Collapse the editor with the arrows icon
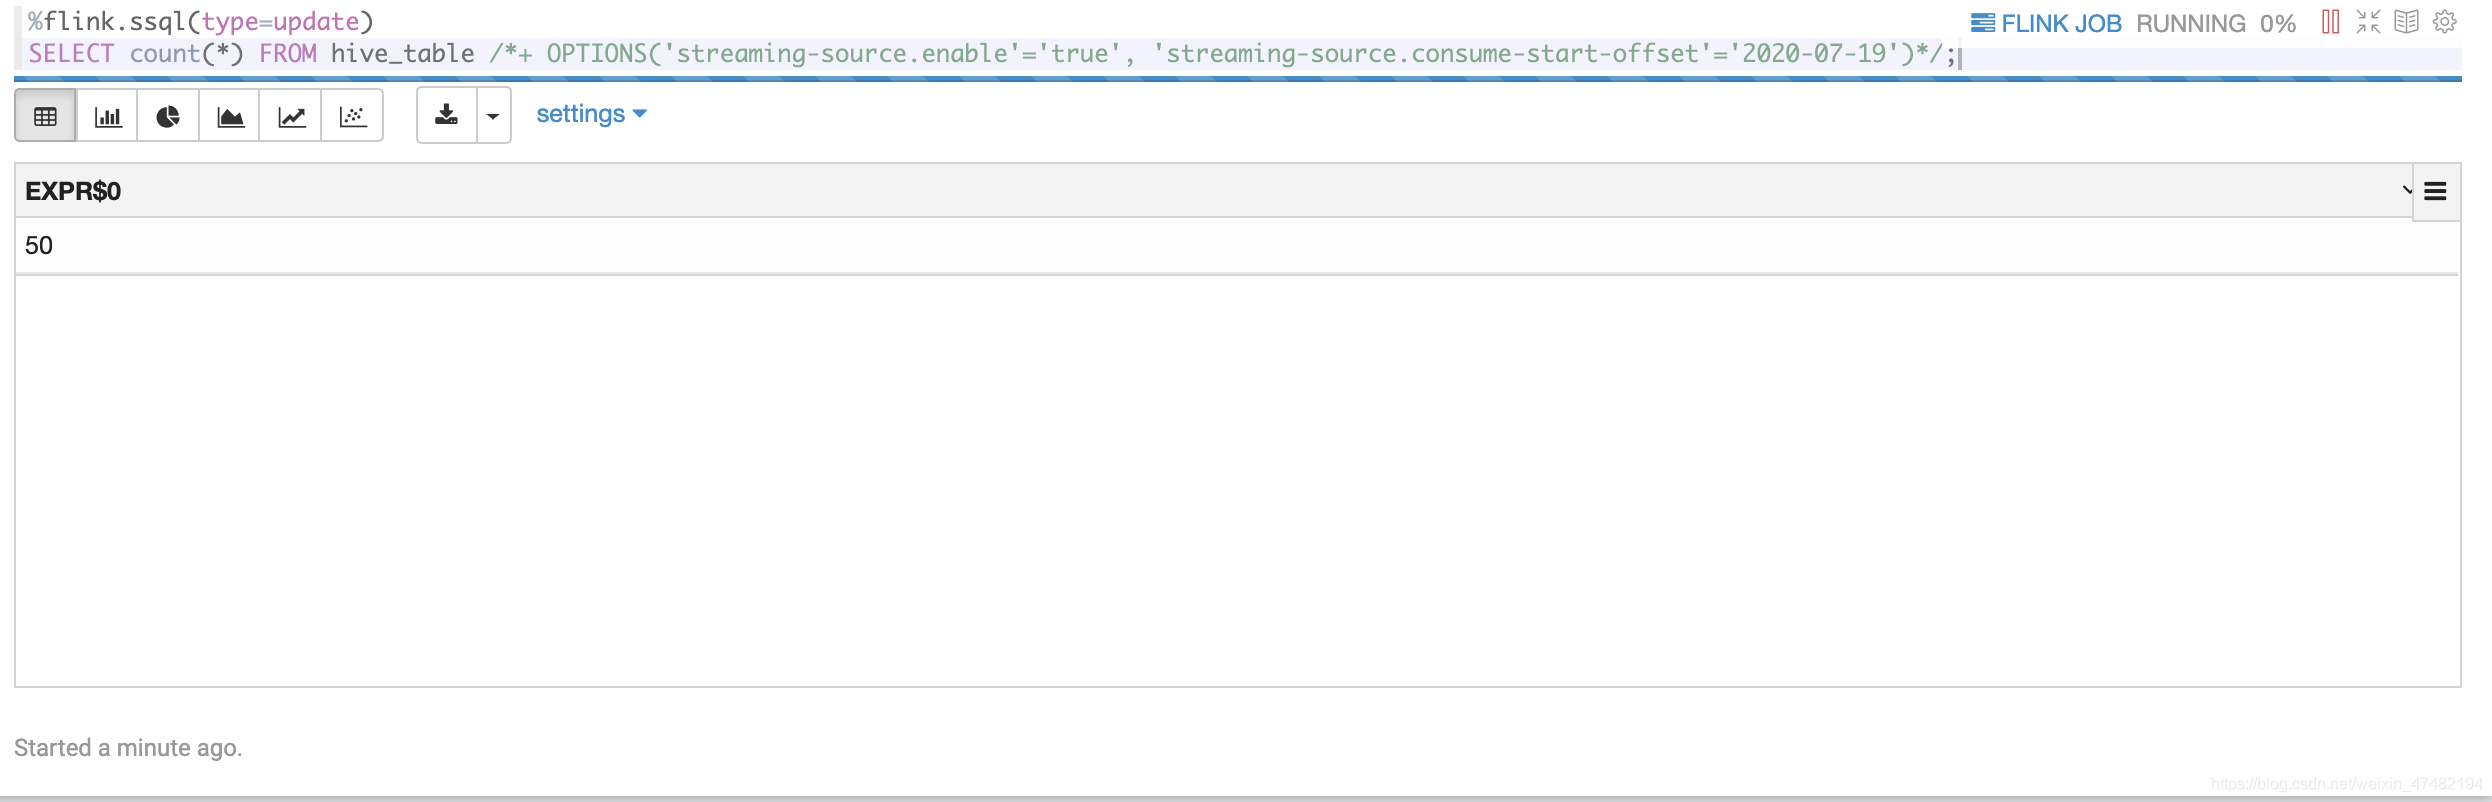The height and width of the screenshot is (802, 2492). pos(2368,22)
